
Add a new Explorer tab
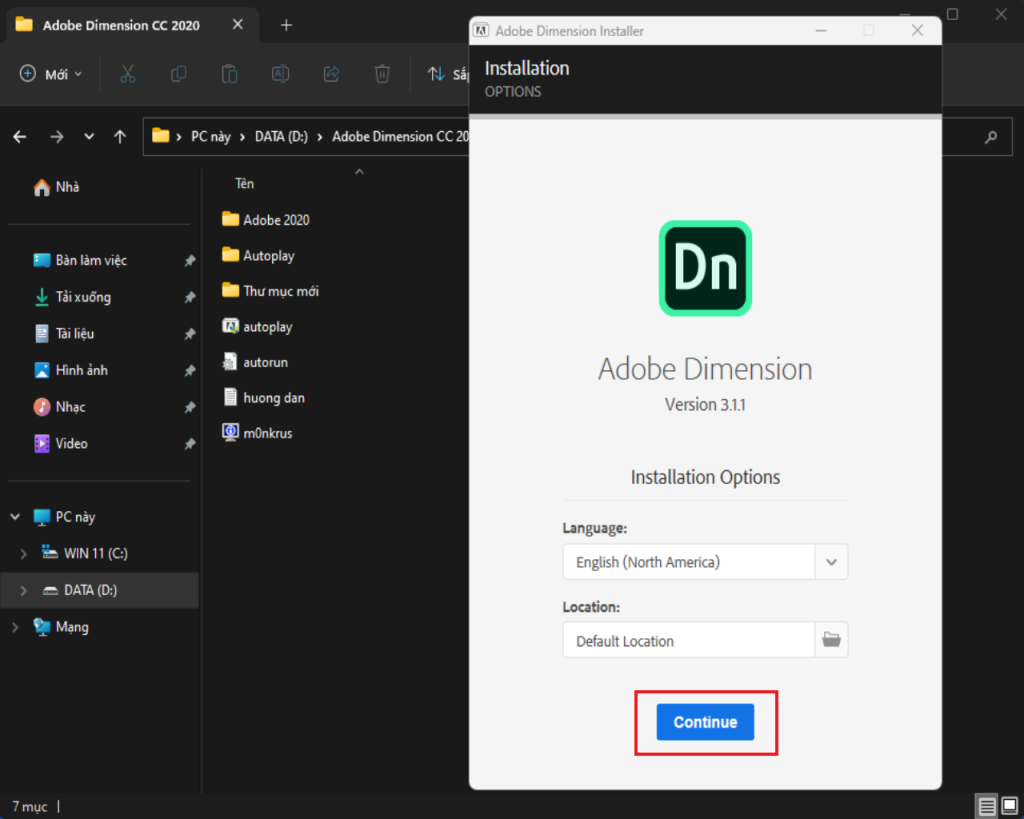click(286, 25)
